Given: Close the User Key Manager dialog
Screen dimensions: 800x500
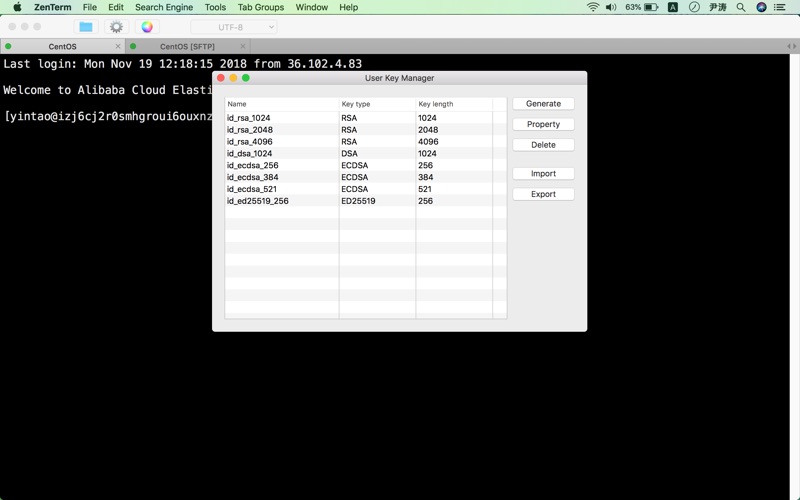Looking at the screenshot, I should (x=221, y=78).
